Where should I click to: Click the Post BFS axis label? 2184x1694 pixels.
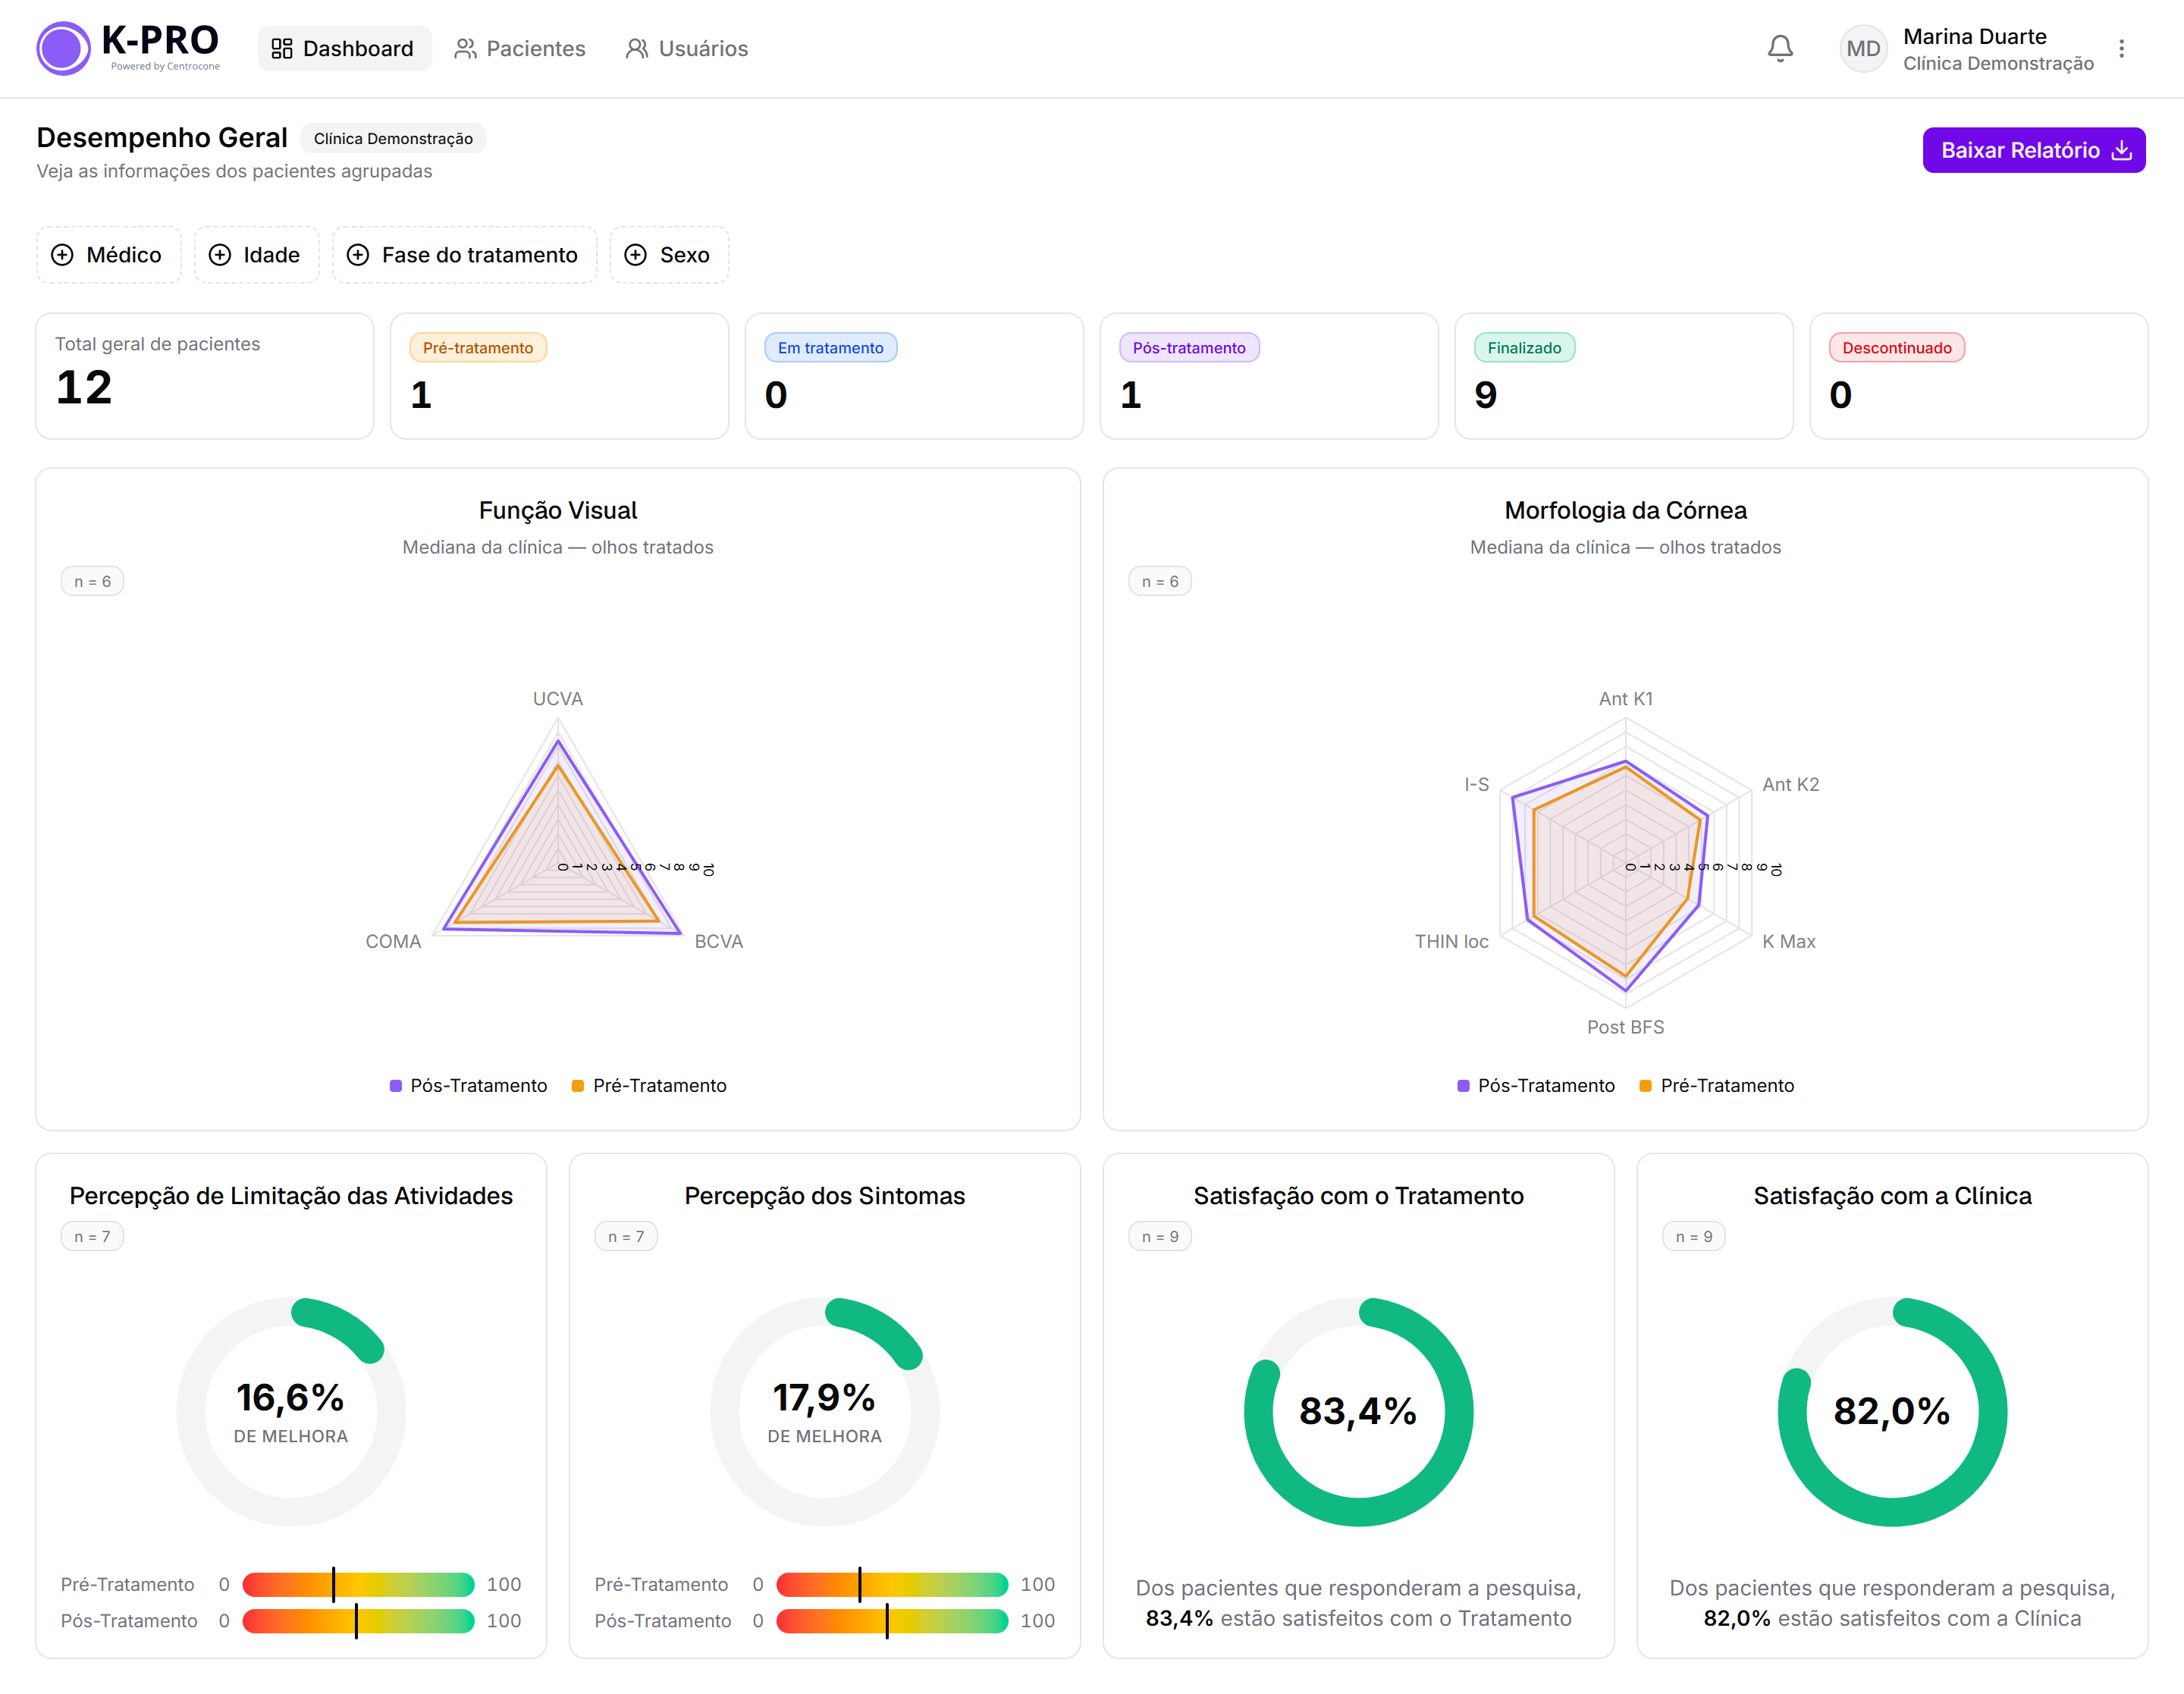[1626, 1027]
